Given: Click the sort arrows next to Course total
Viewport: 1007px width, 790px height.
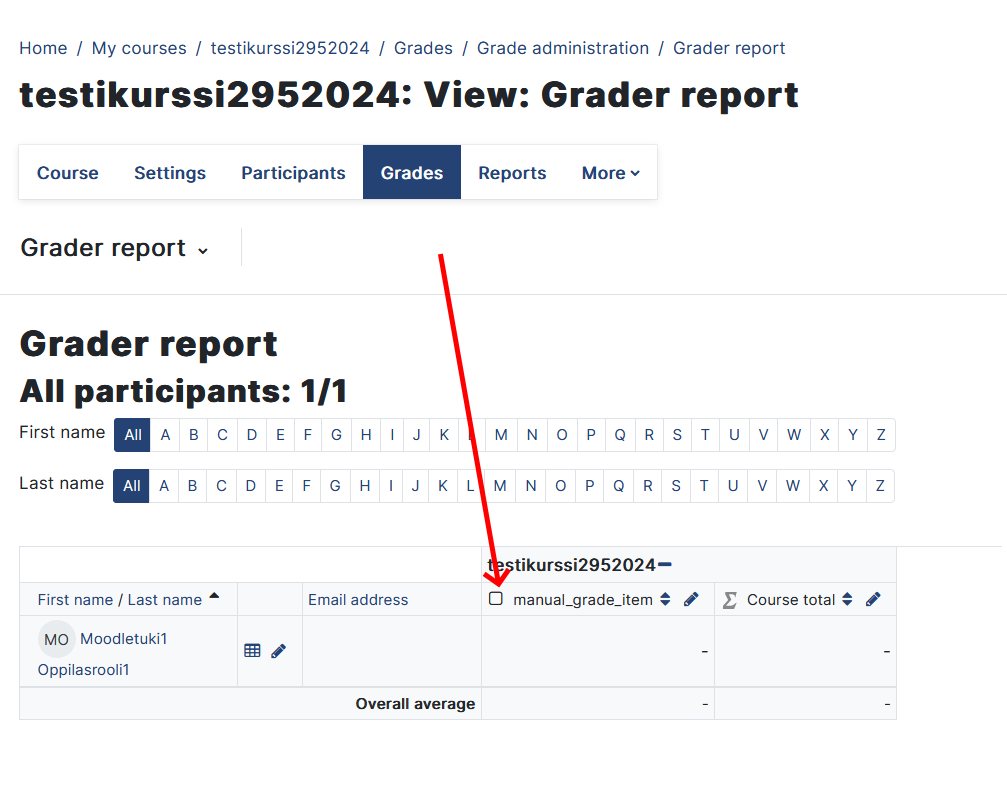Looking at the screenshot, I should (848, 599).
